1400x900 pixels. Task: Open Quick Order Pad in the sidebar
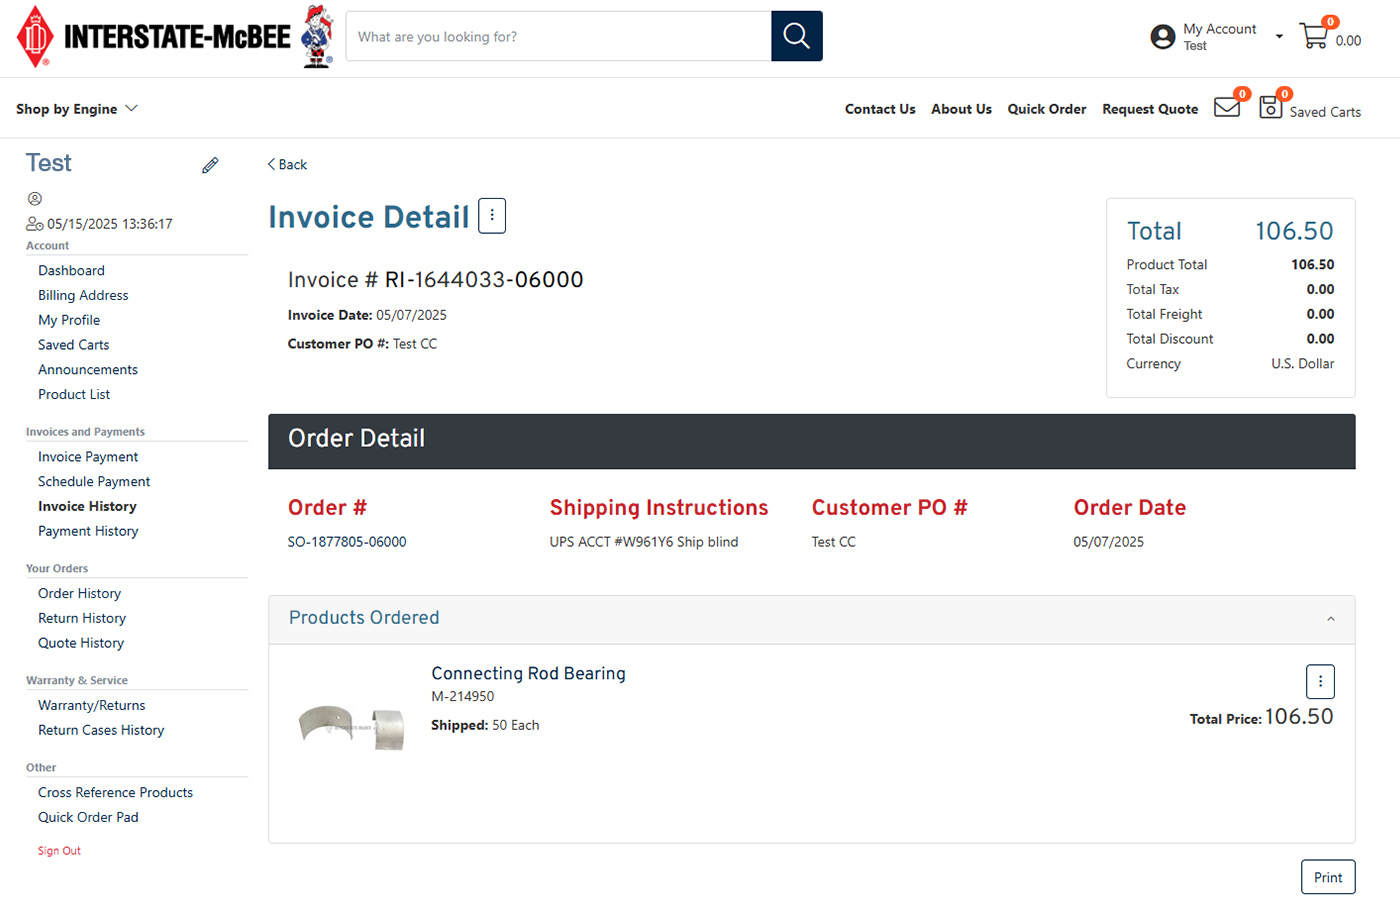88,817
